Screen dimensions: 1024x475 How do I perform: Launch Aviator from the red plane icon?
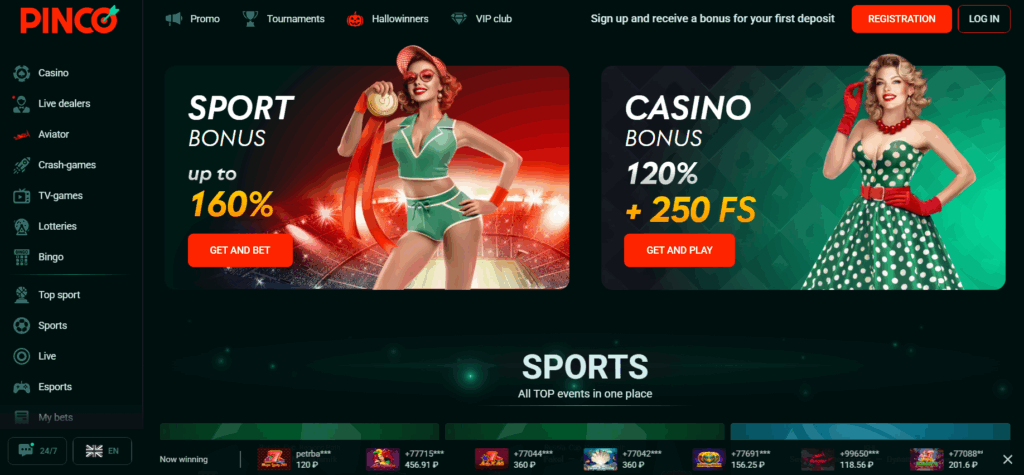click(22, 135)
